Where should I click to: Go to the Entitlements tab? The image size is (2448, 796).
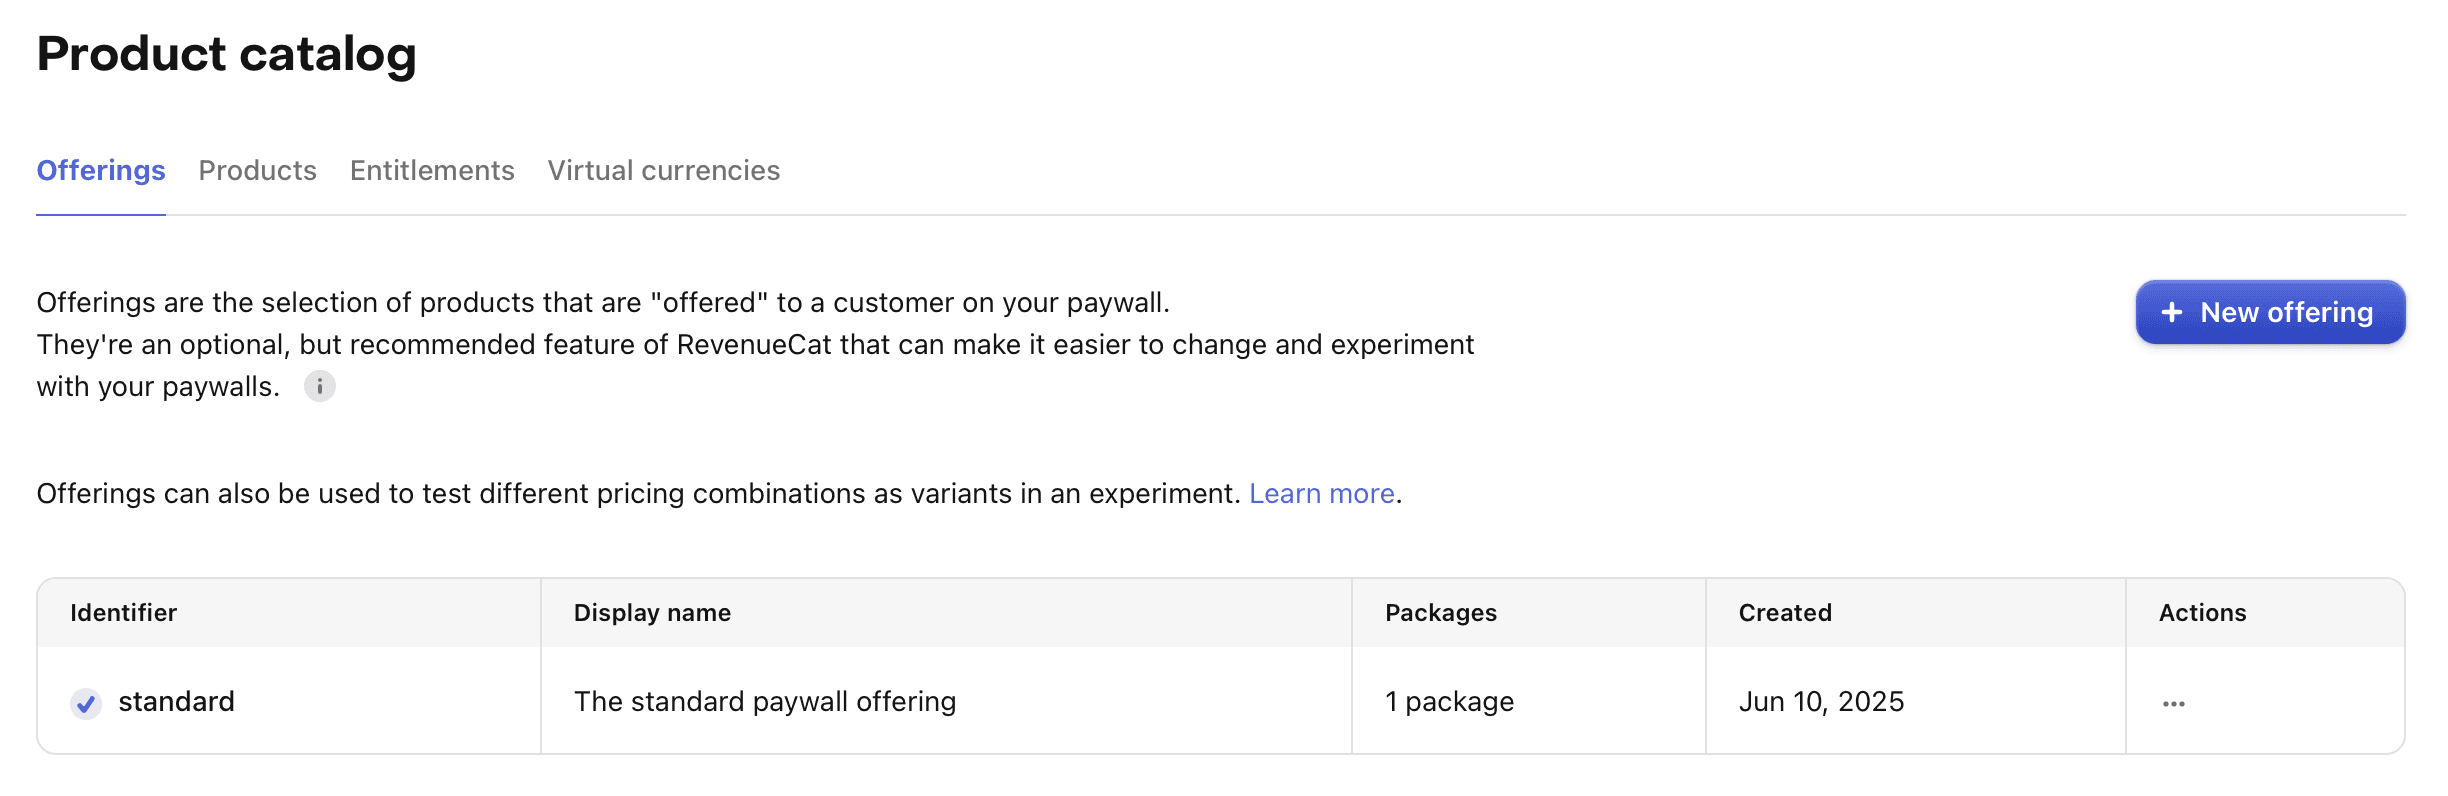[432, 171]
